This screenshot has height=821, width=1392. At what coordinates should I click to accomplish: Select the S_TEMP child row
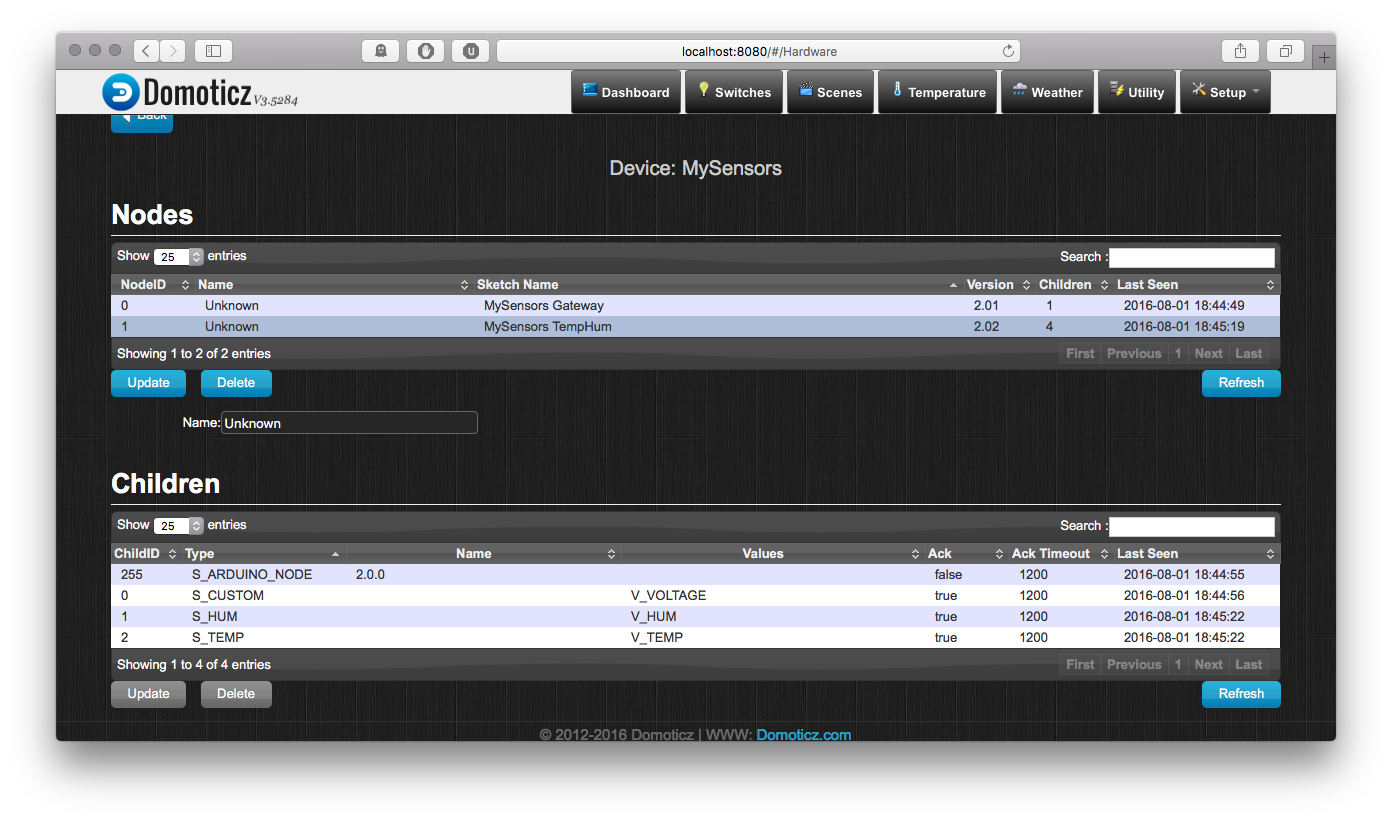(x=695, y=638)
